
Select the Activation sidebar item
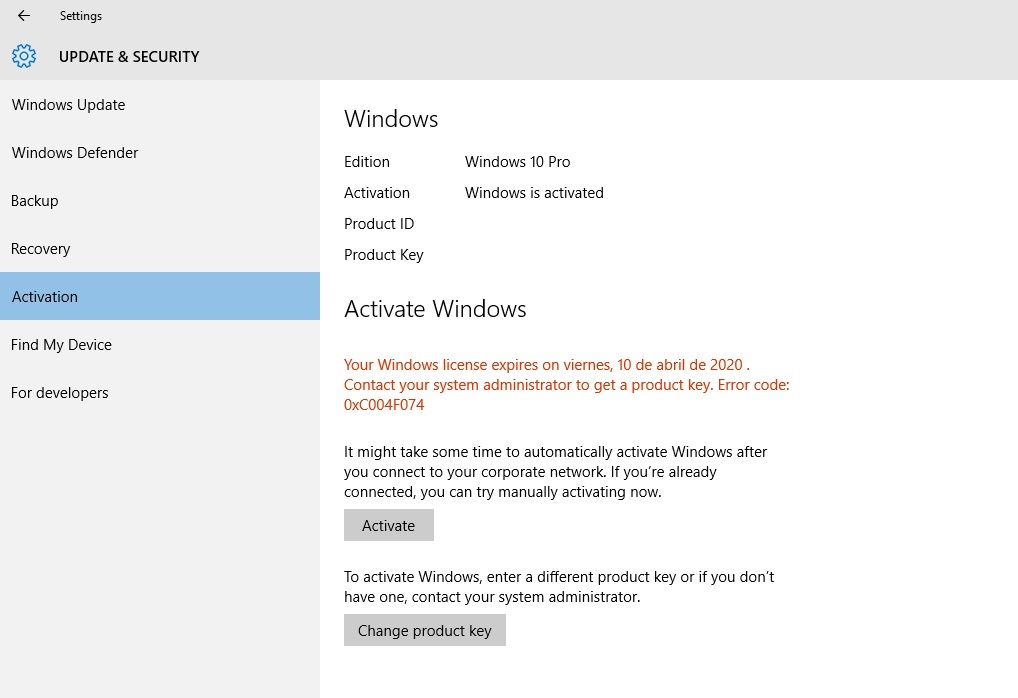(x=160, y=296)
